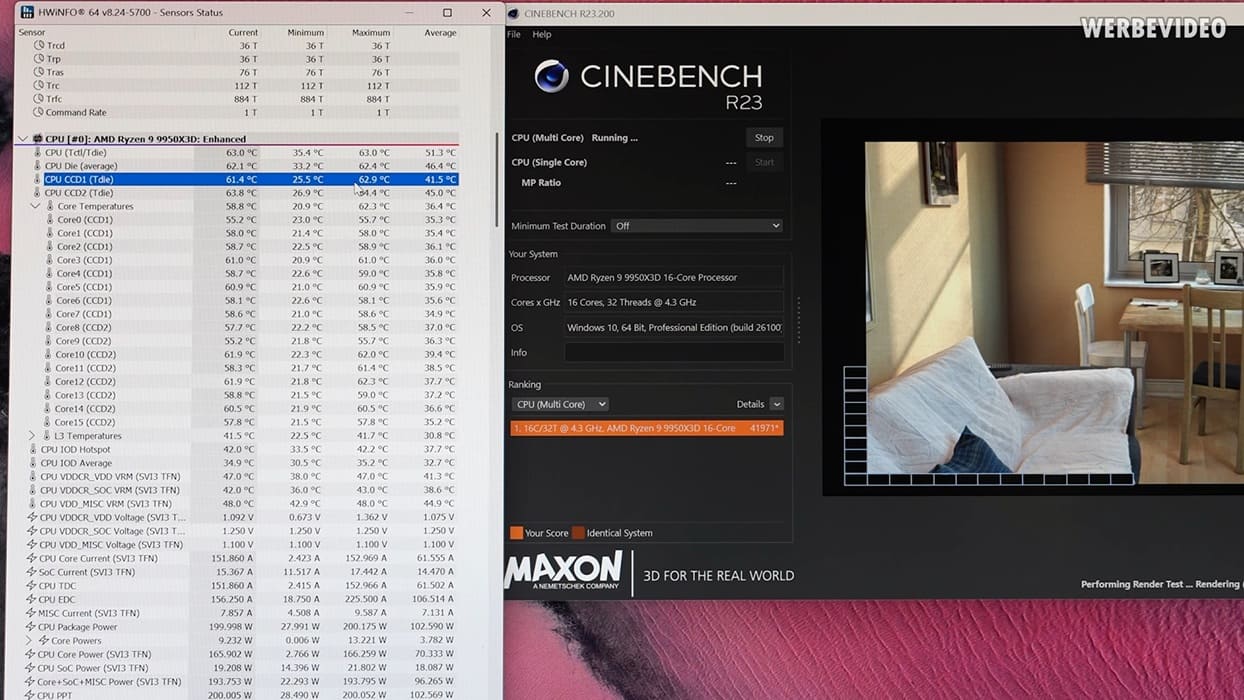
Task: Click lightning icon beside Core Powers
Action: pyautogui.click(x=43, y=641)
